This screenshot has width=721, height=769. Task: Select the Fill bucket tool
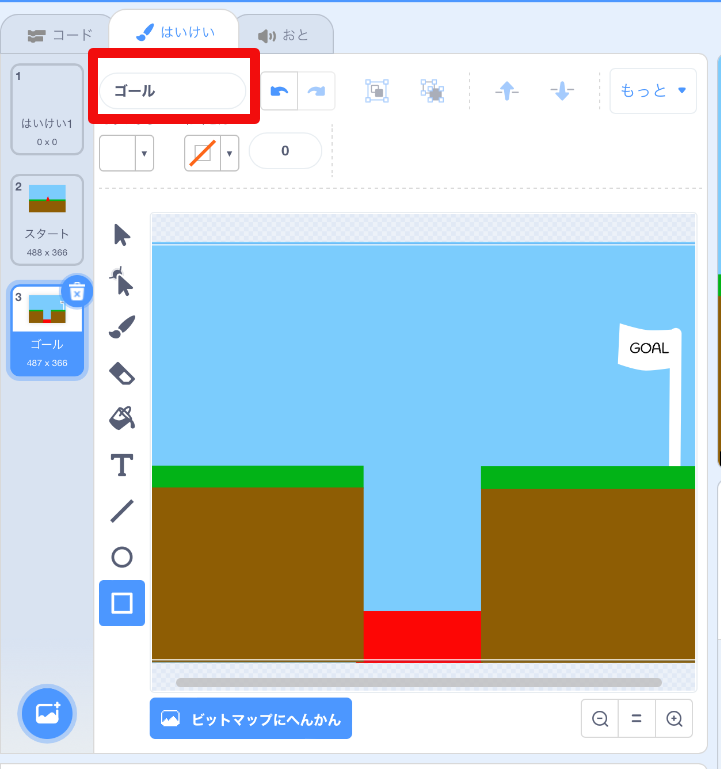point(122,418)
